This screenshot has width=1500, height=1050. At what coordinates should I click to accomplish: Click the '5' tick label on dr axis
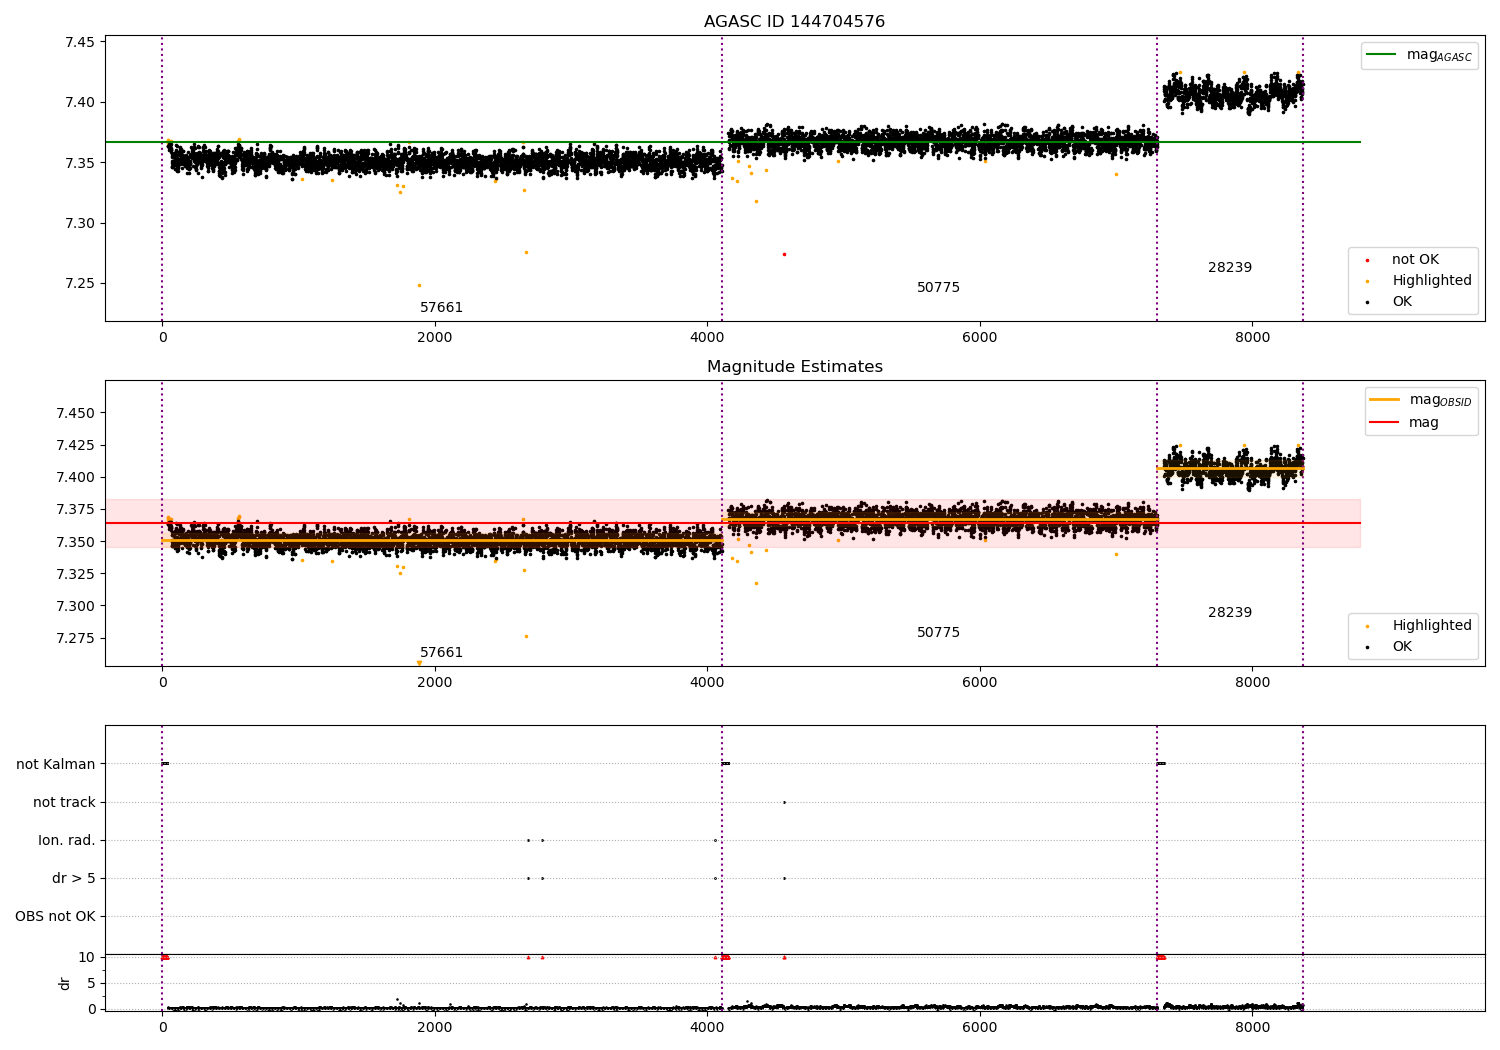click(91, 983)
